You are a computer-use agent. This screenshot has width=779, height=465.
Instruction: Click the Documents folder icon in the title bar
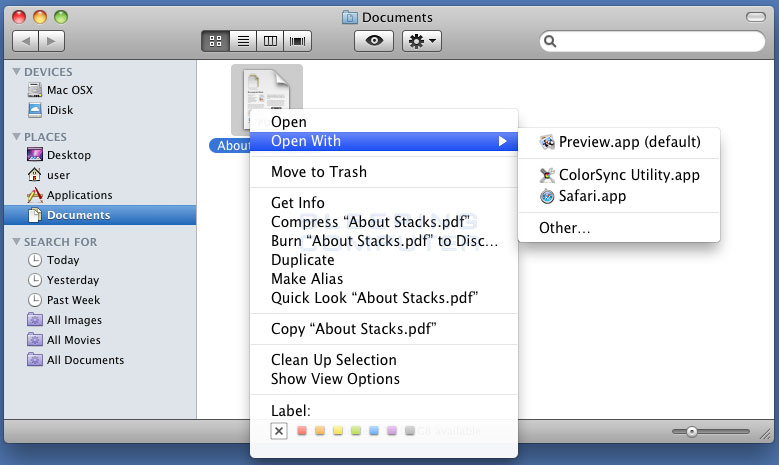click(350, 17)
